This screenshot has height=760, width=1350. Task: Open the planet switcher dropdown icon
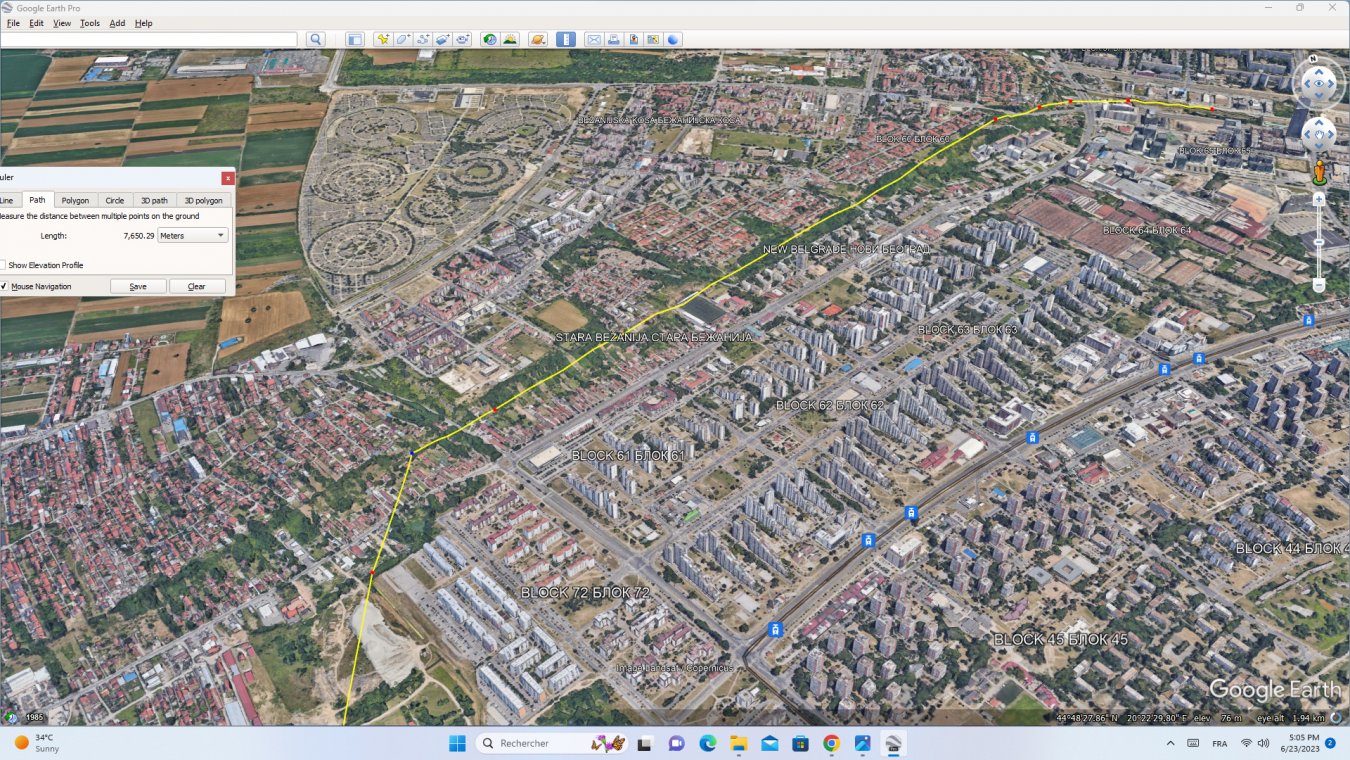coord(539,40)
